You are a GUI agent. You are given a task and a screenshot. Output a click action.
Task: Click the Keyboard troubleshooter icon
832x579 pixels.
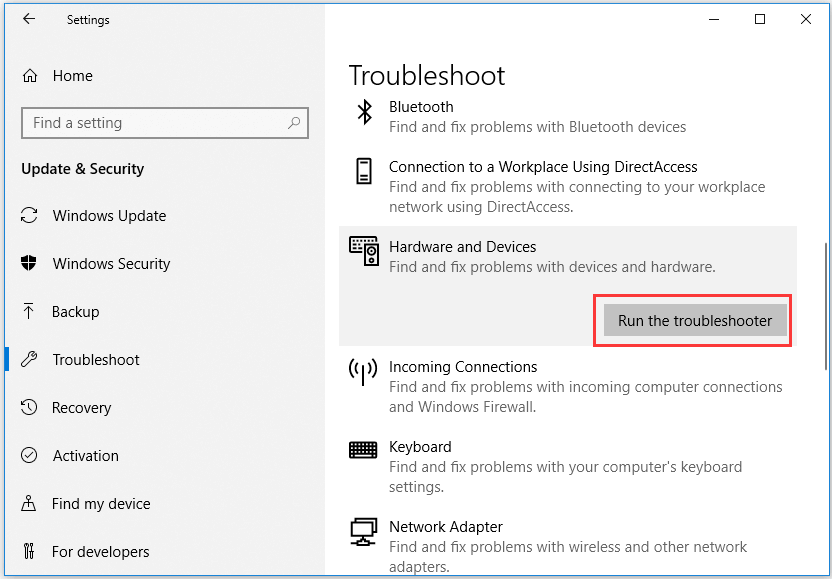pyautogui.click(x=363, y=450)
